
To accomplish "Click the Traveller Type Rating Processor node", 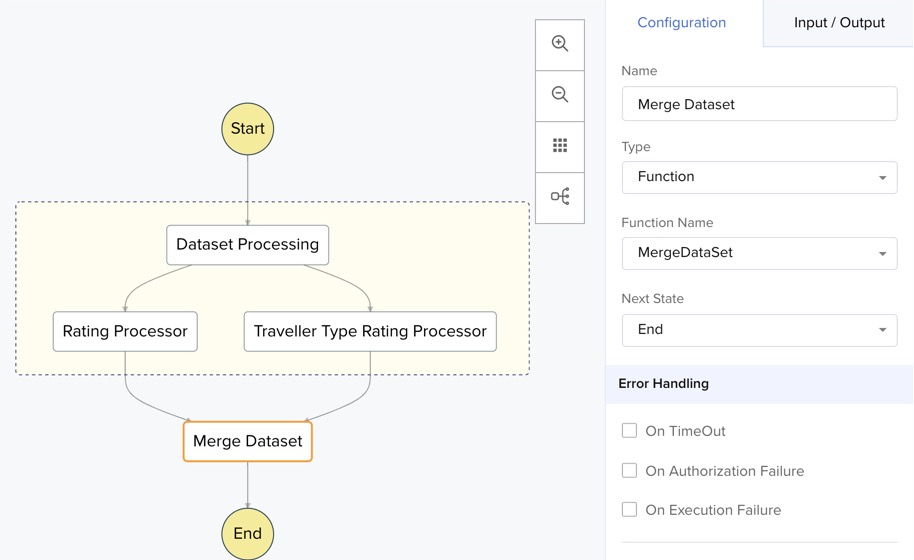I will pyautogui.click(x=370, y=332).
